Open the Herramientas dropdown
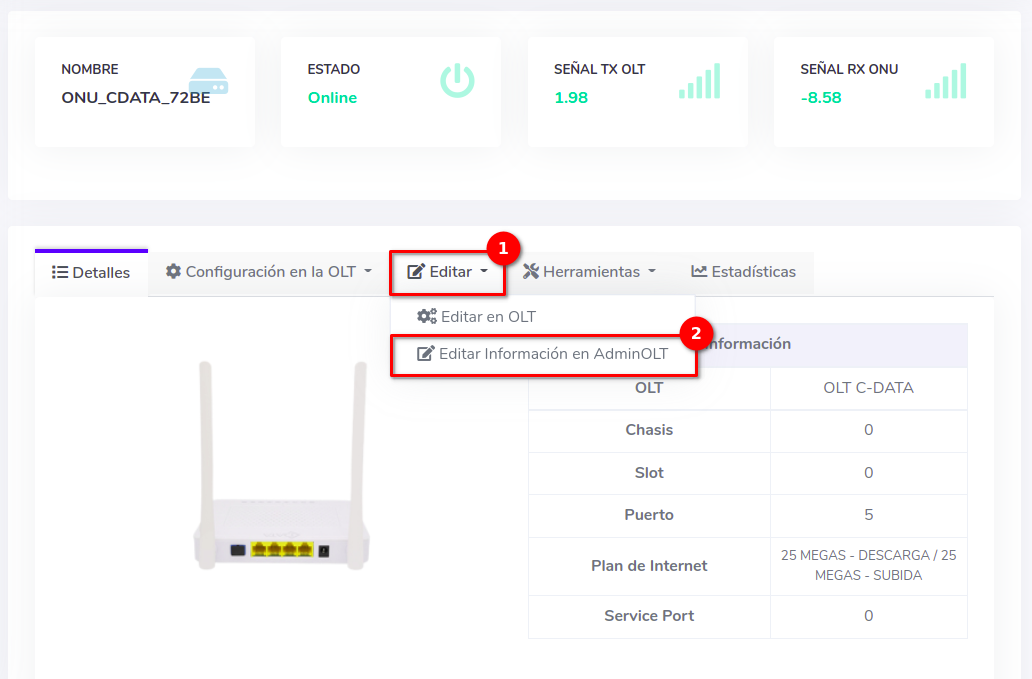This screenshot has width=1032, height=679. [x=589, y=272]
